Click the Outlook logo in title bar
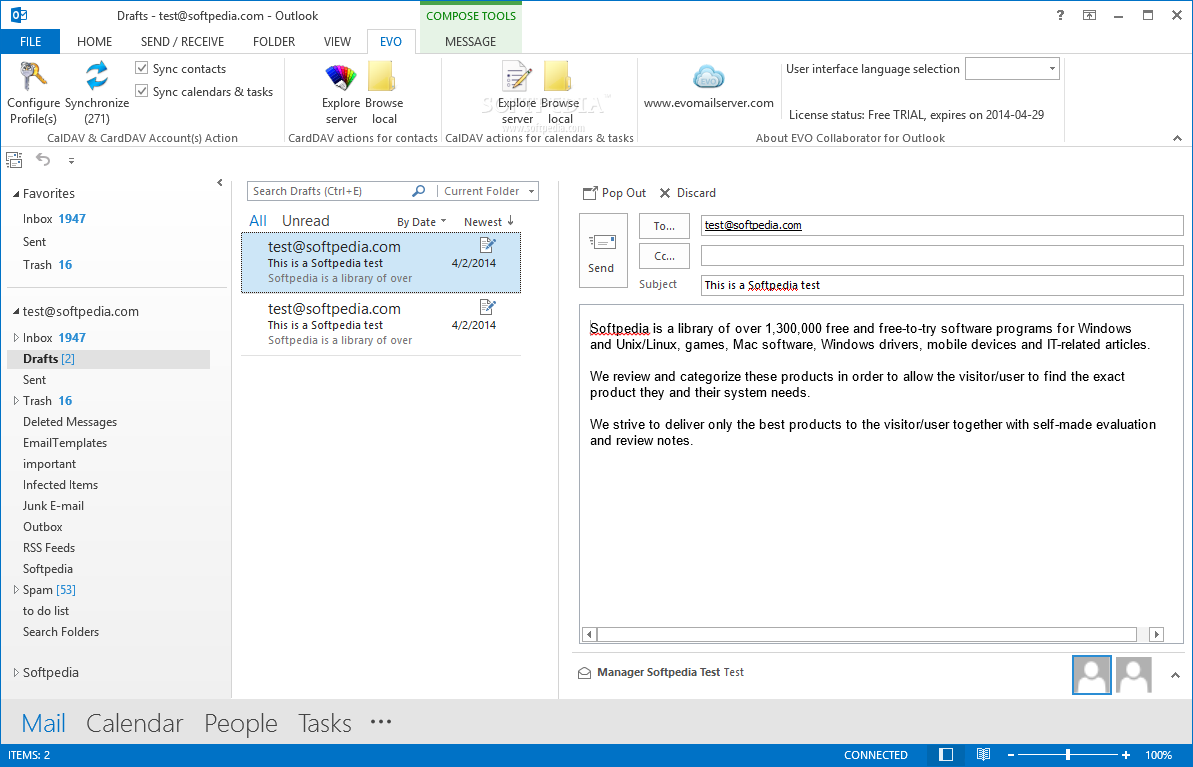Viewport: 1193px width, 767px height. coord(19,15)
